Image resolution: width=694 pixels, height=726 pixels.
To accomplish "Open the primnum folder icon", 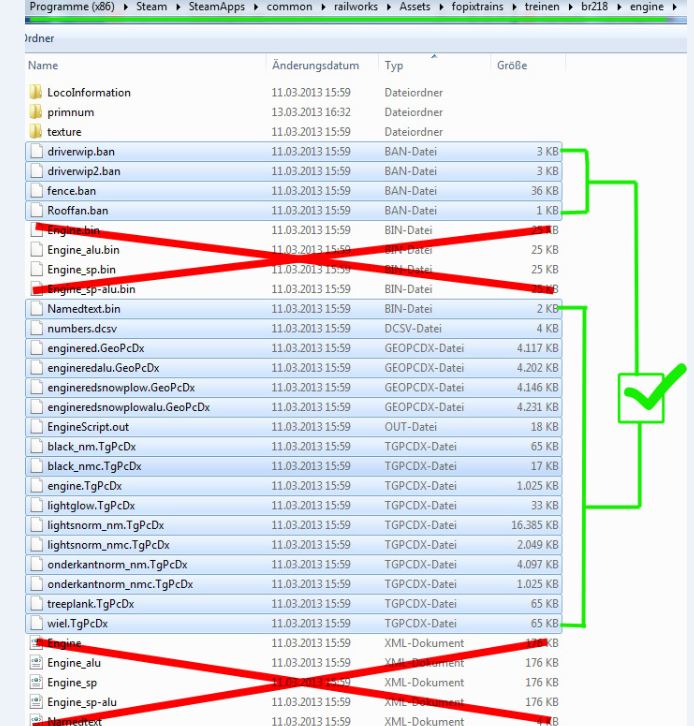I will pyautogui.click(x=36, y=112).
